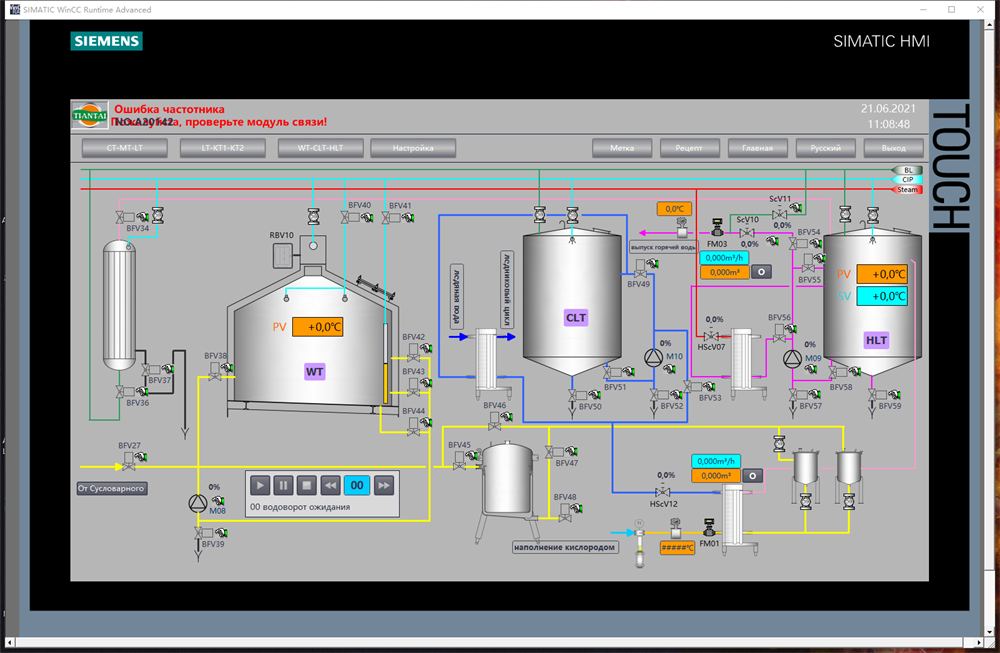This screenshot has height=653, width=1000.
Task: Click the TIANTAI logo
Action: [89, 115]
